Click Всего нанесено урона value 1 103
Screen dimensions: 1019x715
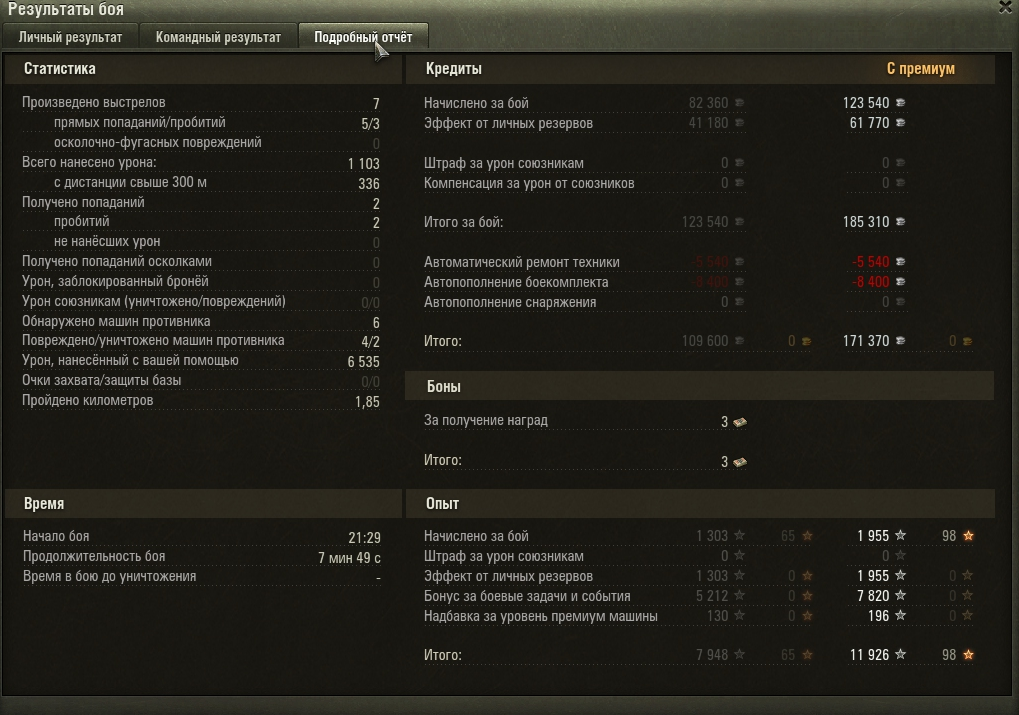(x=364, y=163)
